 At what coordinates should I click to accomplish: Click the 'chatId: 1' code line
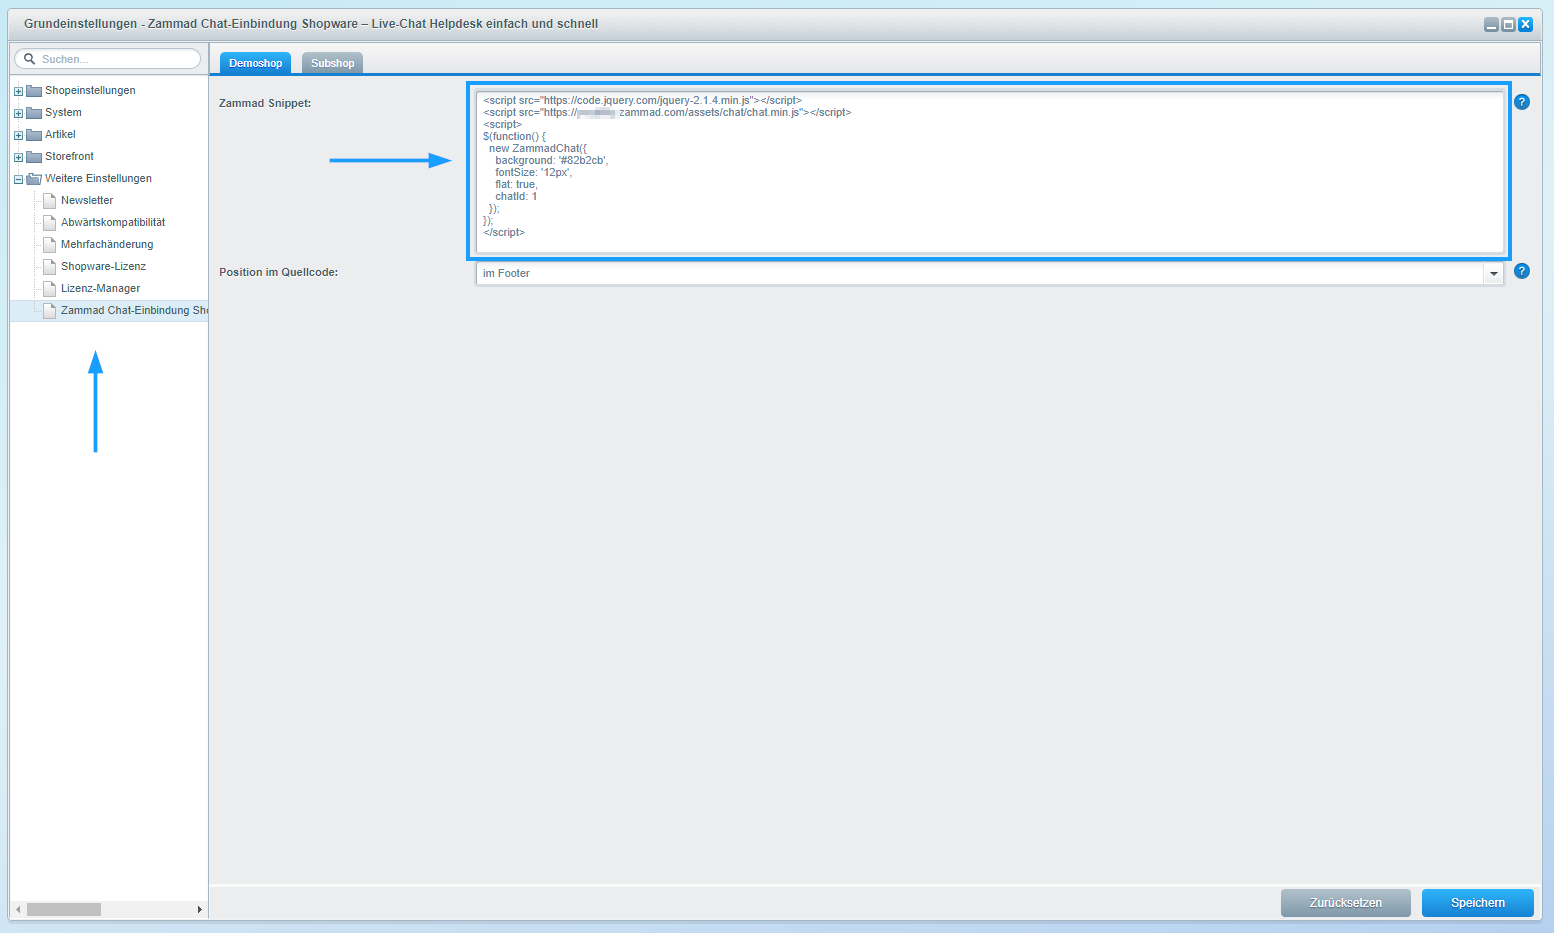coord(516,196)
